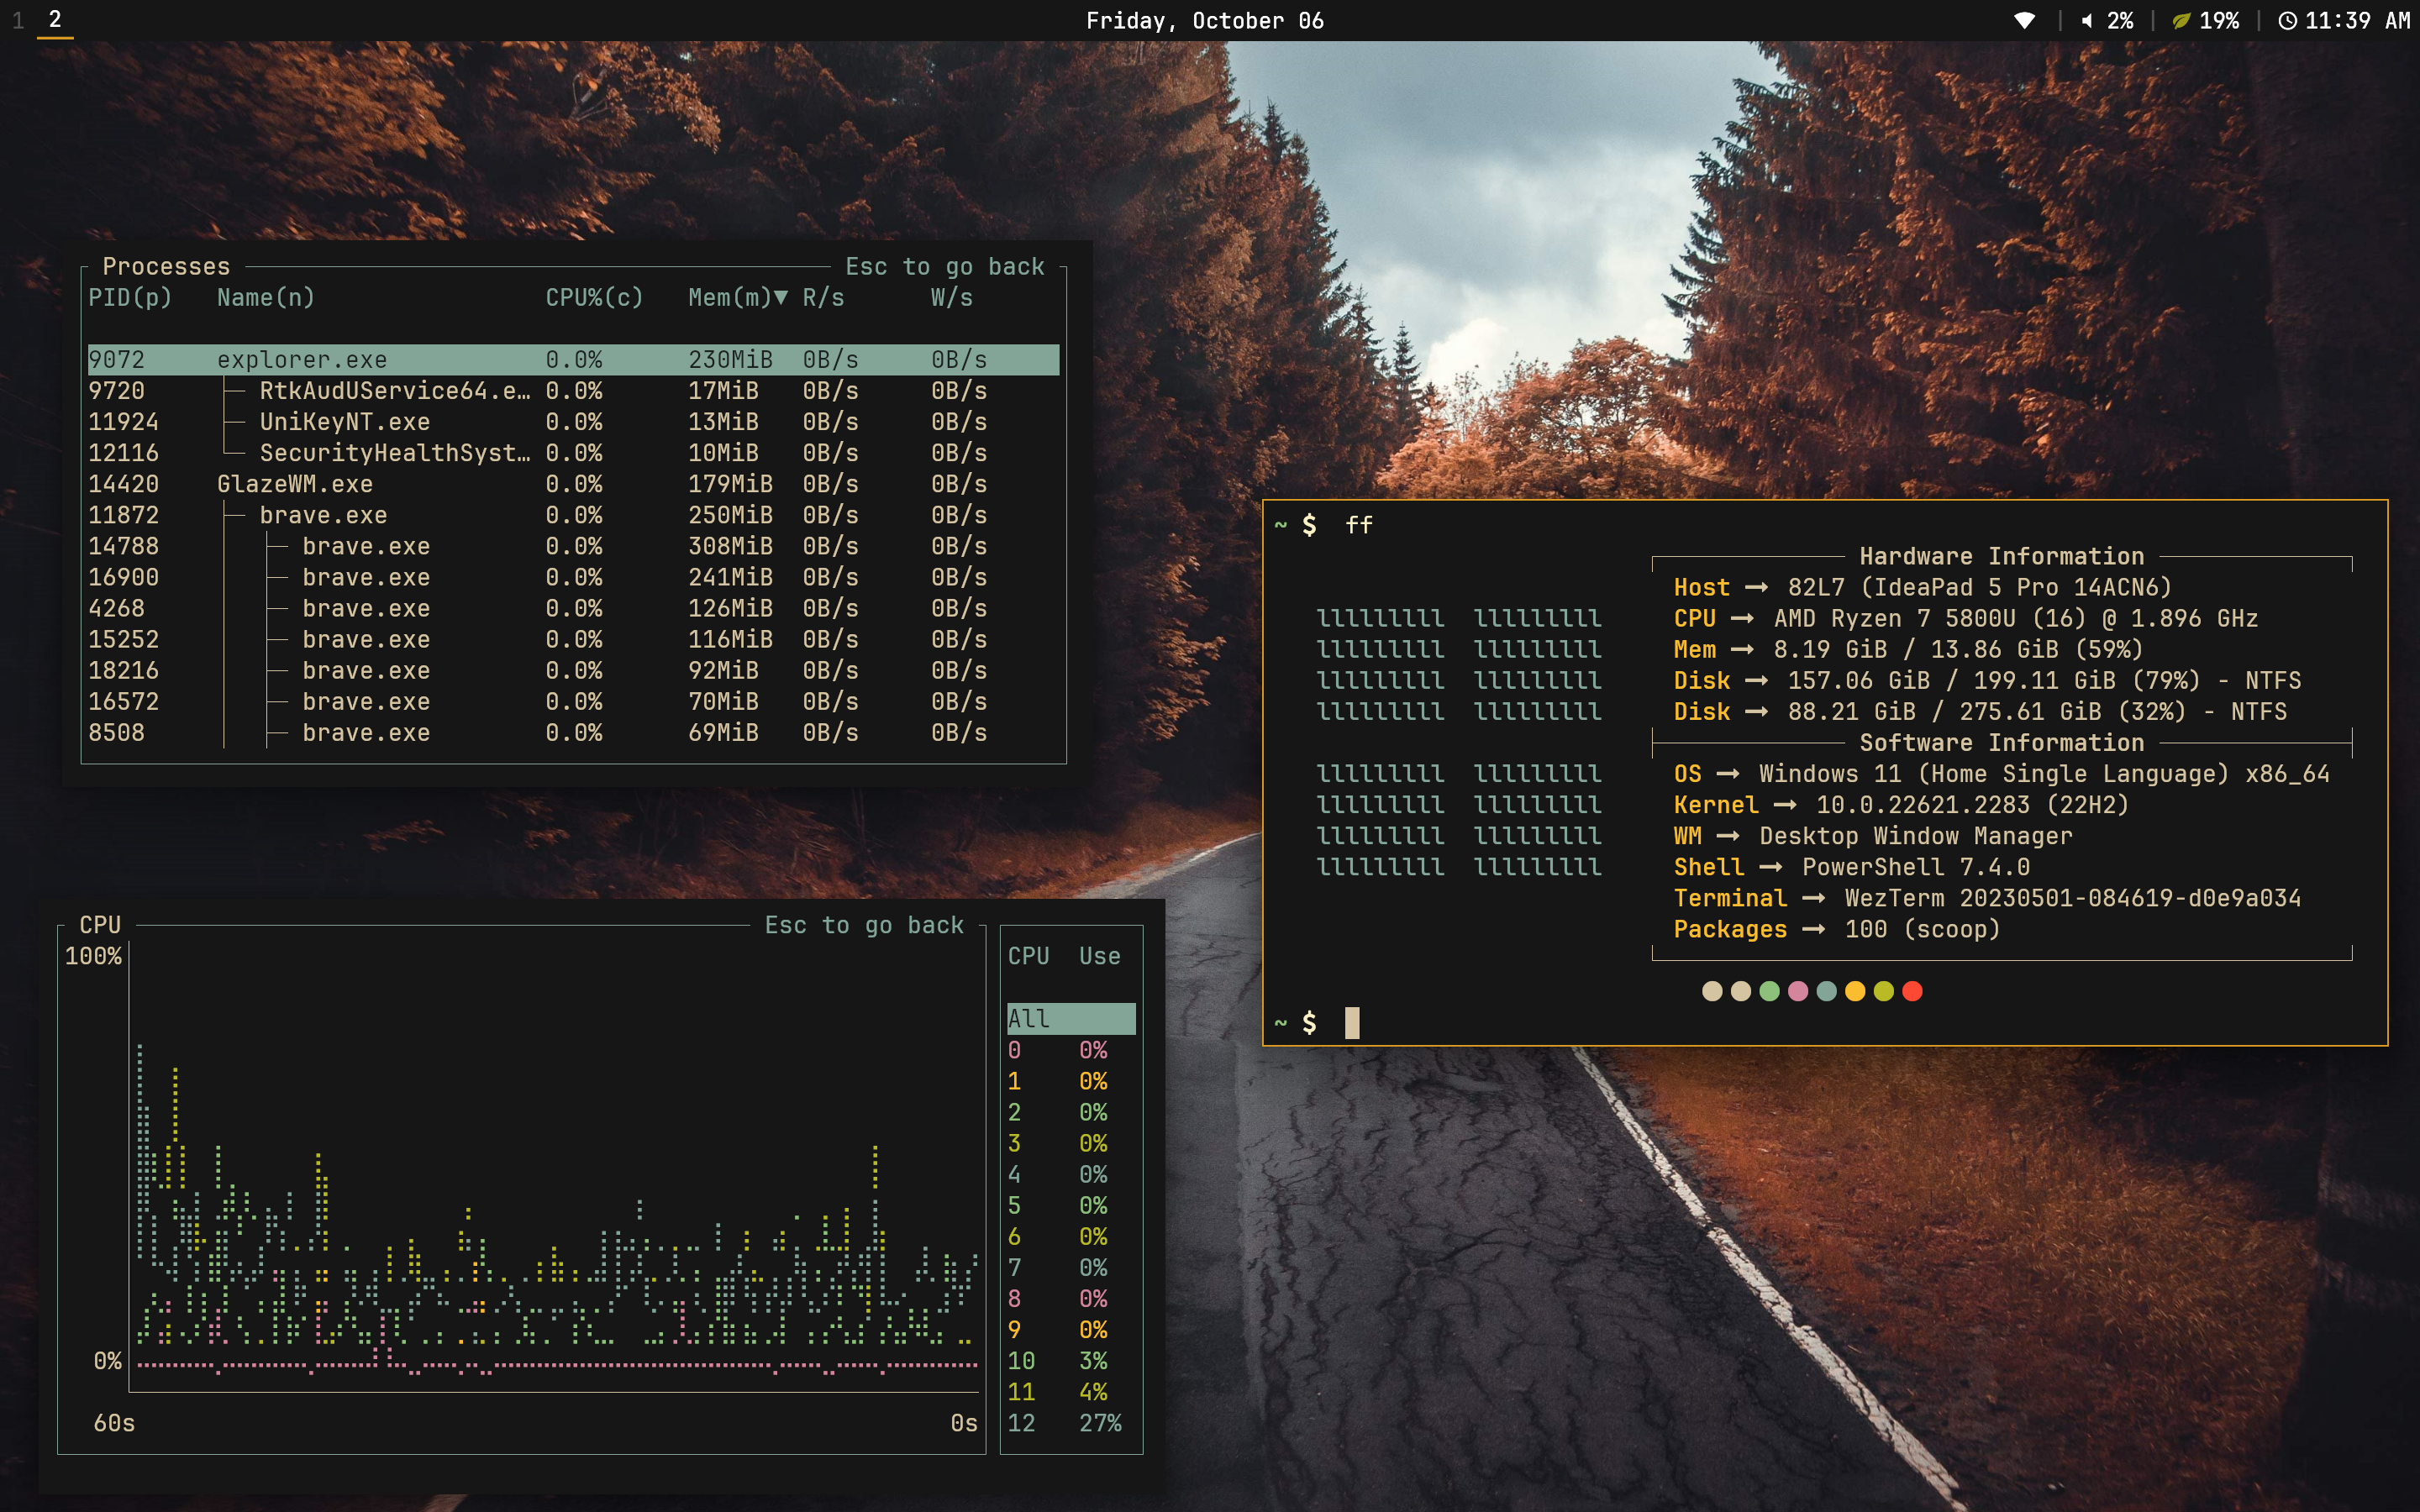Screen dimensions: 2420x1512
Task: Select the SecurityHealthSyst process row
Action: [573, 453]
